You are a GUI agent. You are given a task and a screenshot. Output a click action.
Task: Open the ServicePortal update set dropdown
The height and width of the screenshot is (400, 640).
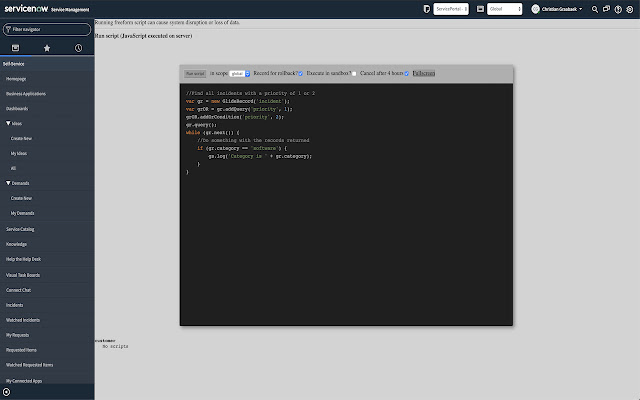point(451,9)
